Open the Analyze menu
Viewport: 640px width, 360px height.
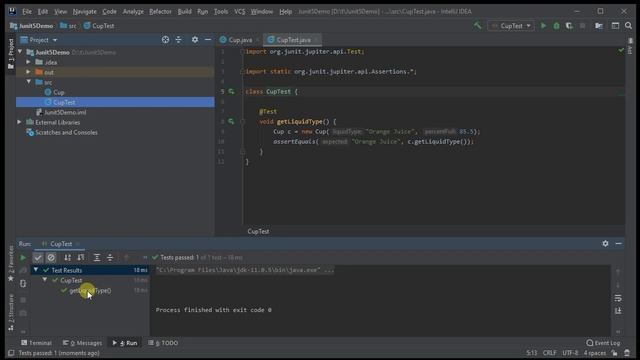(x=133, y=11)
